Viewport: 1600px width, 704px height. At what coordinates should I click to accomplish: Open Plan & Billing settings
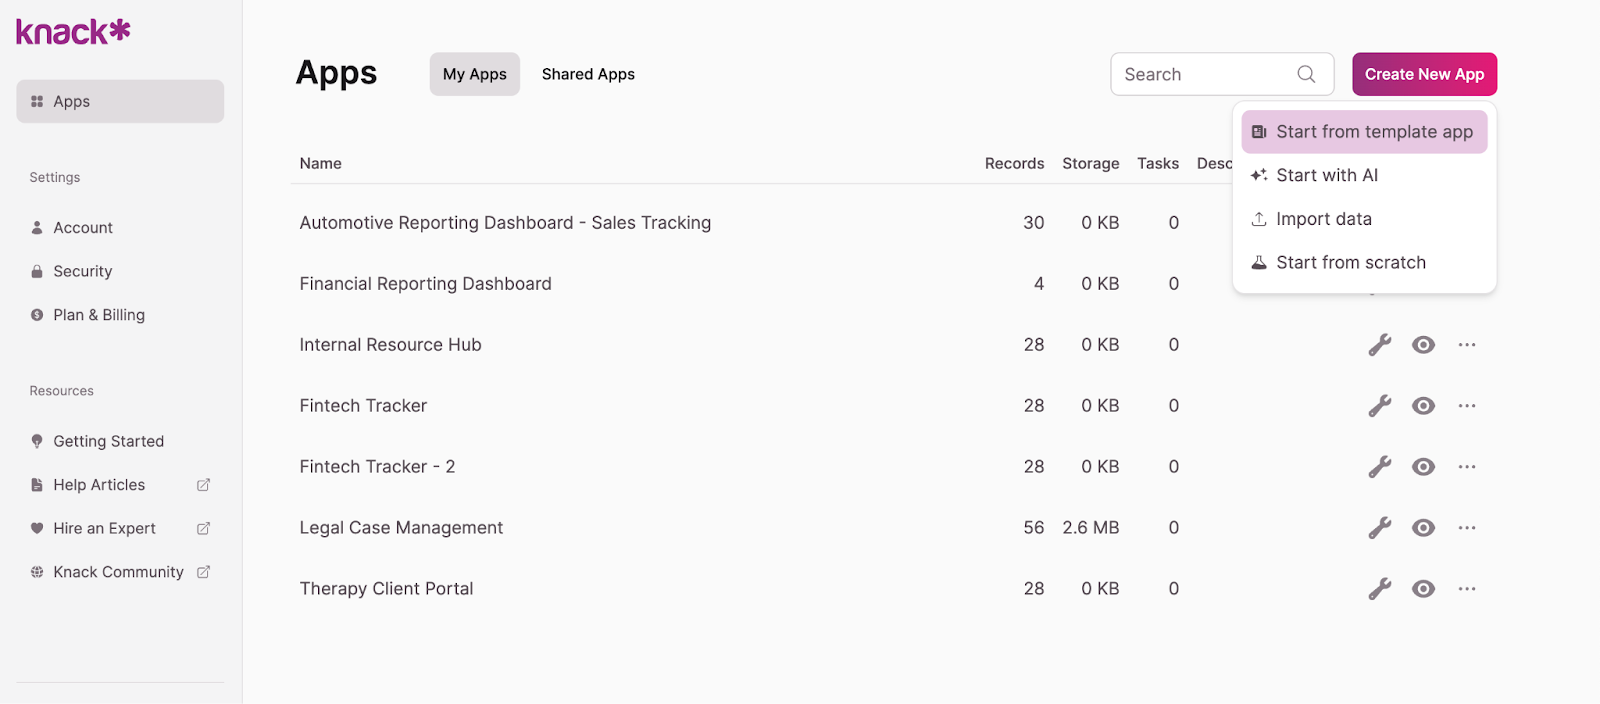click(98, 315)
